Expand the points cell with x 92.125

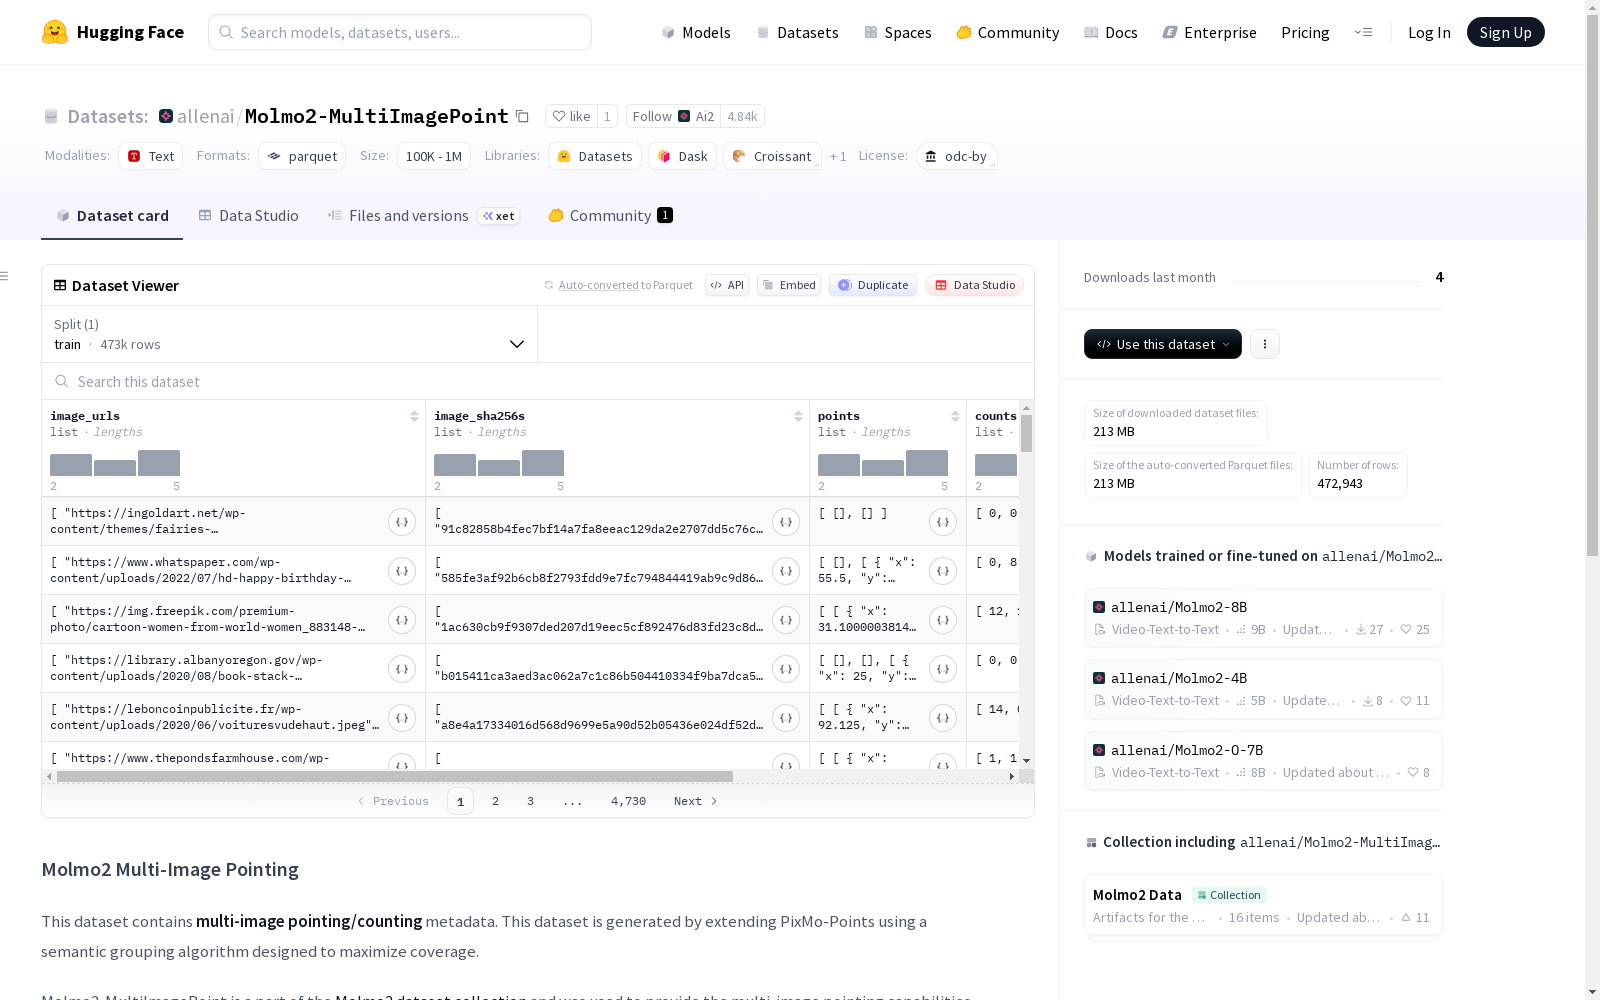tap(943, 718)
